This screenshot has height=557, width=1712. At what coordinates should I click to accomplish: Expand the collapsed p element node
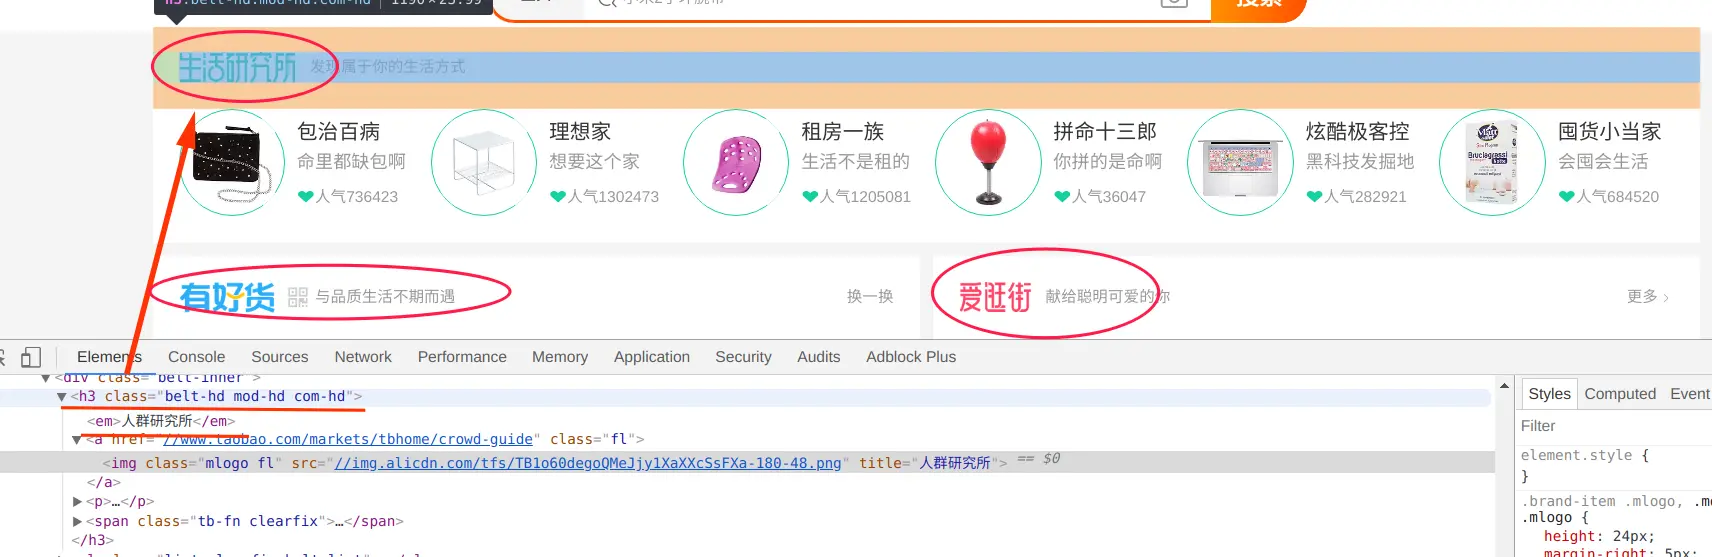78,502
